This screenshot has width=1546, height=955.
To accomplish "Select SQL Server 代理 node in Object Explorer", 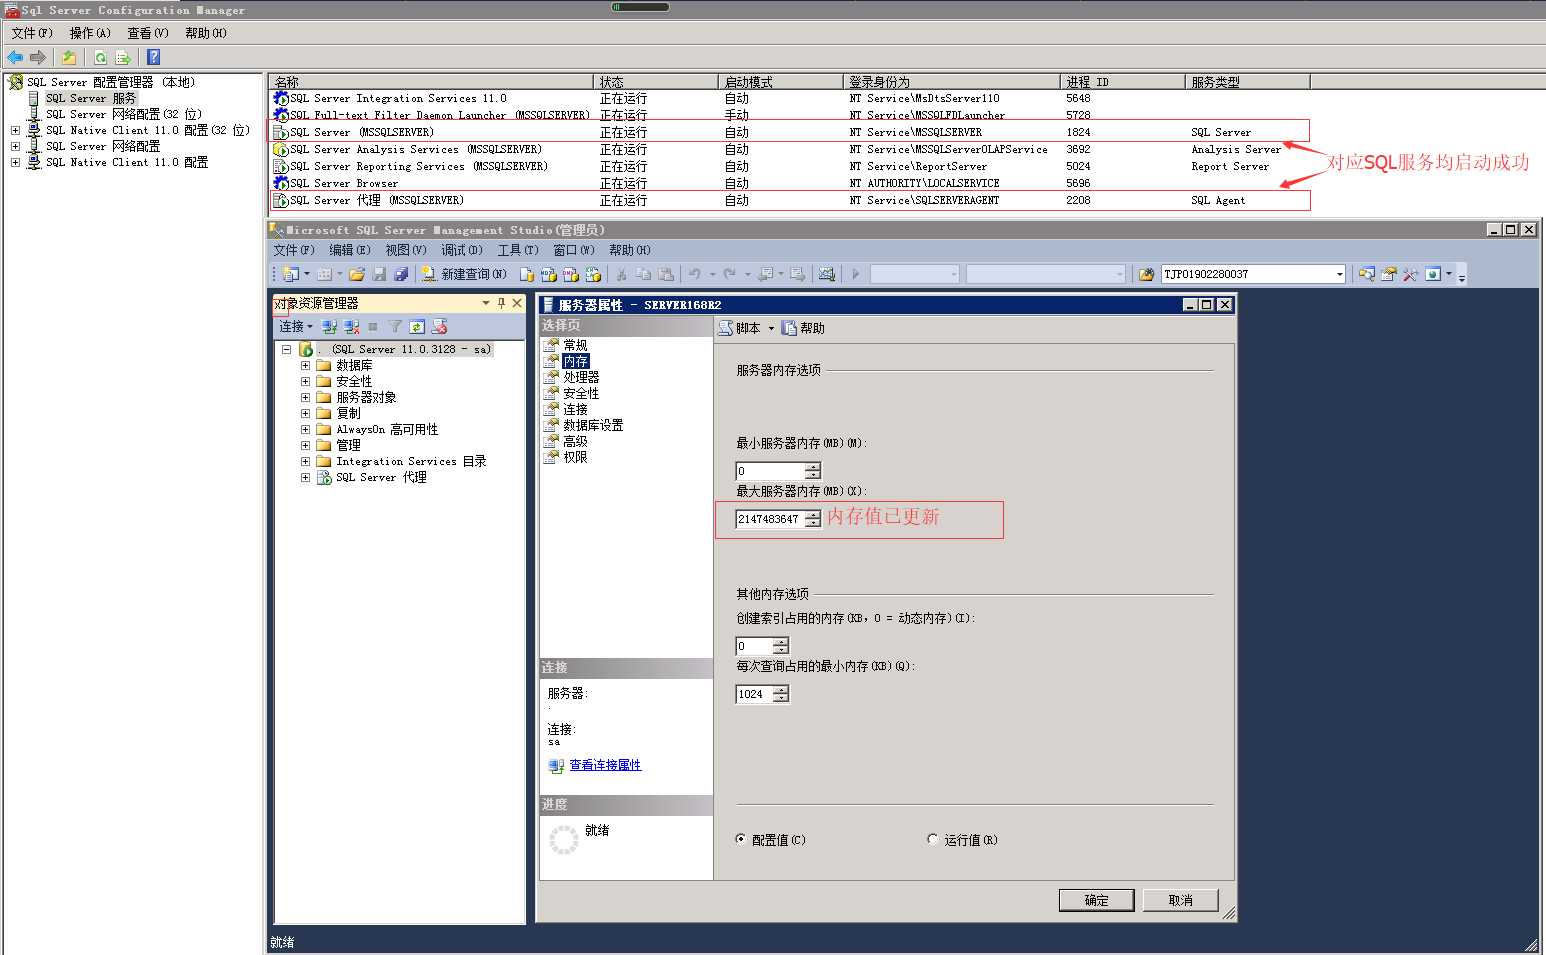I will point(381,478).
